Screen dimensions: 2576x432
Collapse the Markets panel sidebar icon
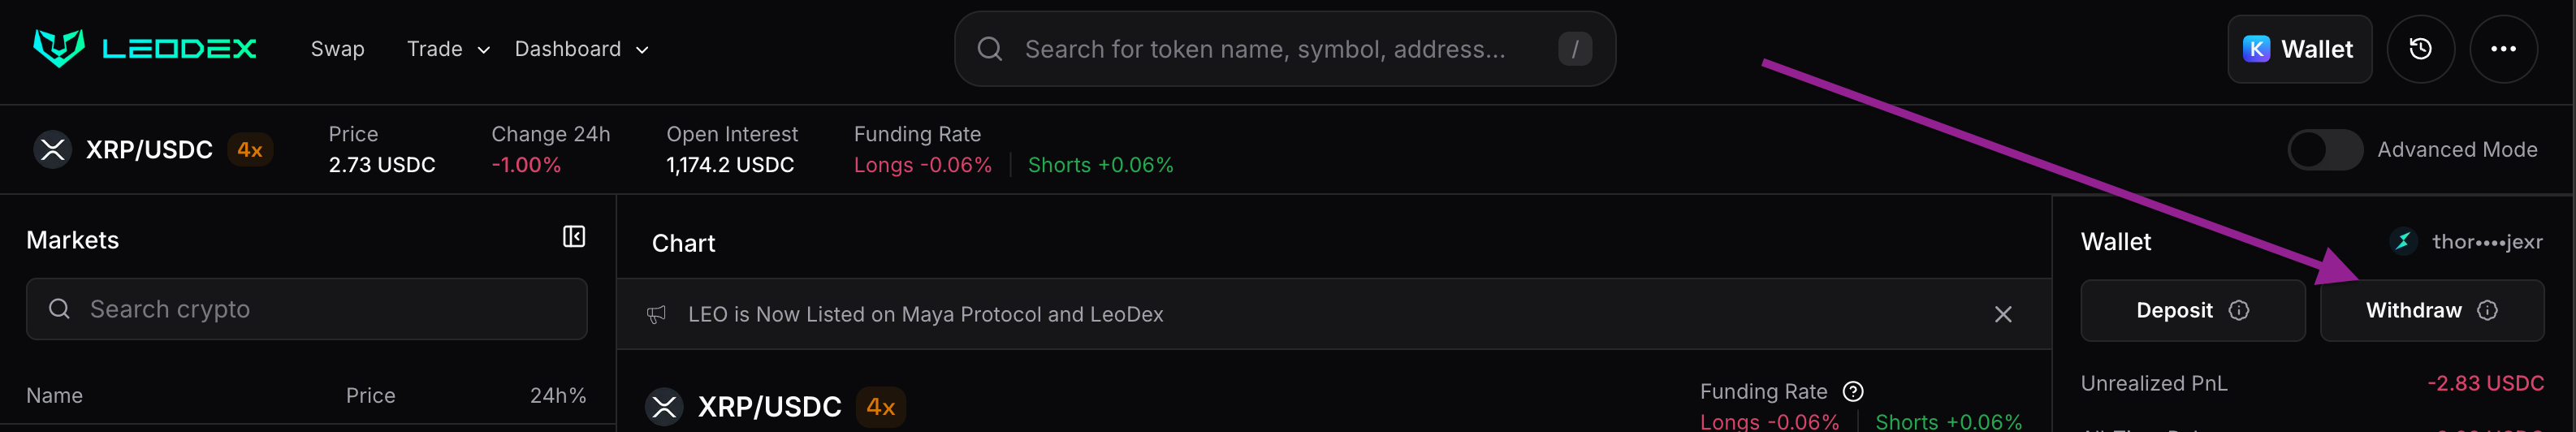click(x=574, y=237)
